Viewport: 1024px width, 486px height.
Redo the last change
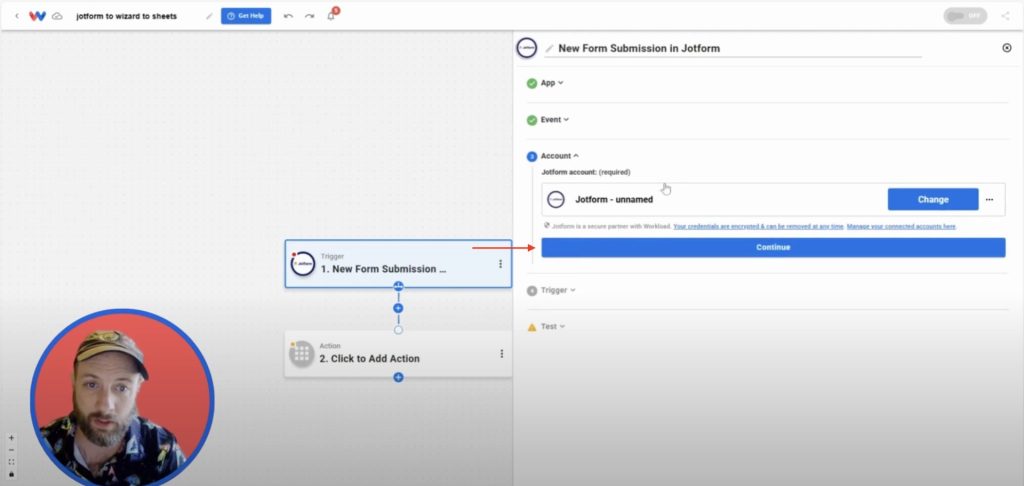309,16
